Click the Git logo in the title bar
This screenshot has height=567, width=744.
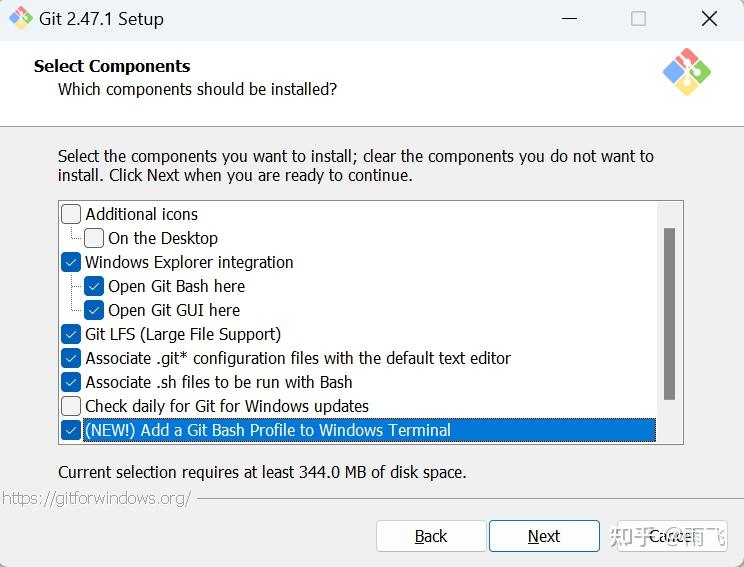tap(21, 19)
